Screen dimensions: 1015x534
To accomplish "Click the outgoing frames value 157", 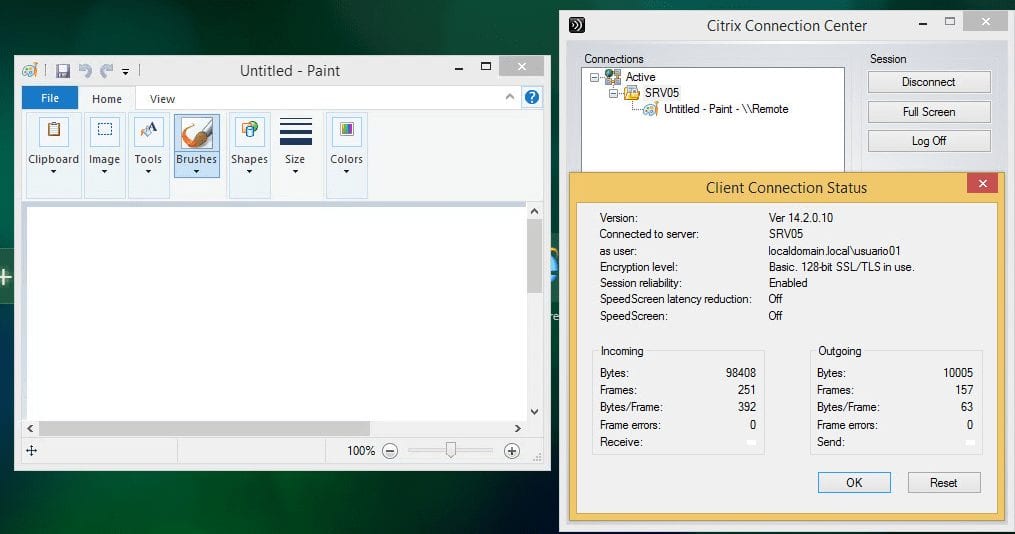I will (964, 390).
